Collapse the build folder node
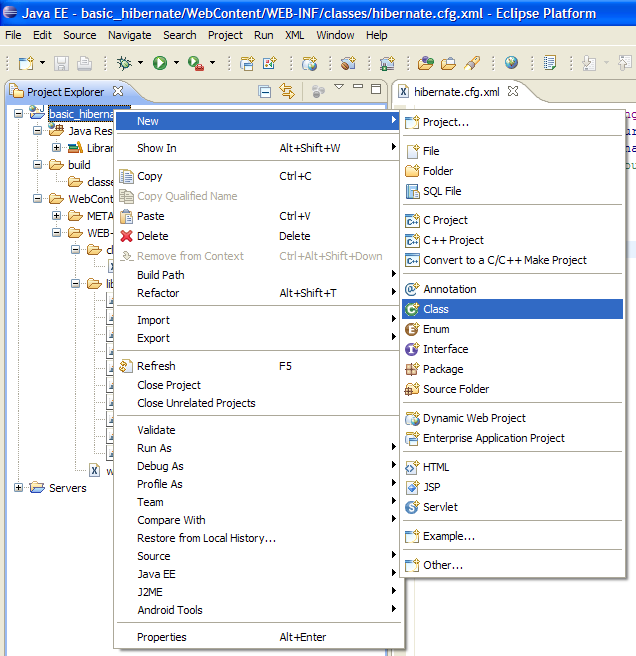This screenshot has height=656, width=636. coord(37,164)
